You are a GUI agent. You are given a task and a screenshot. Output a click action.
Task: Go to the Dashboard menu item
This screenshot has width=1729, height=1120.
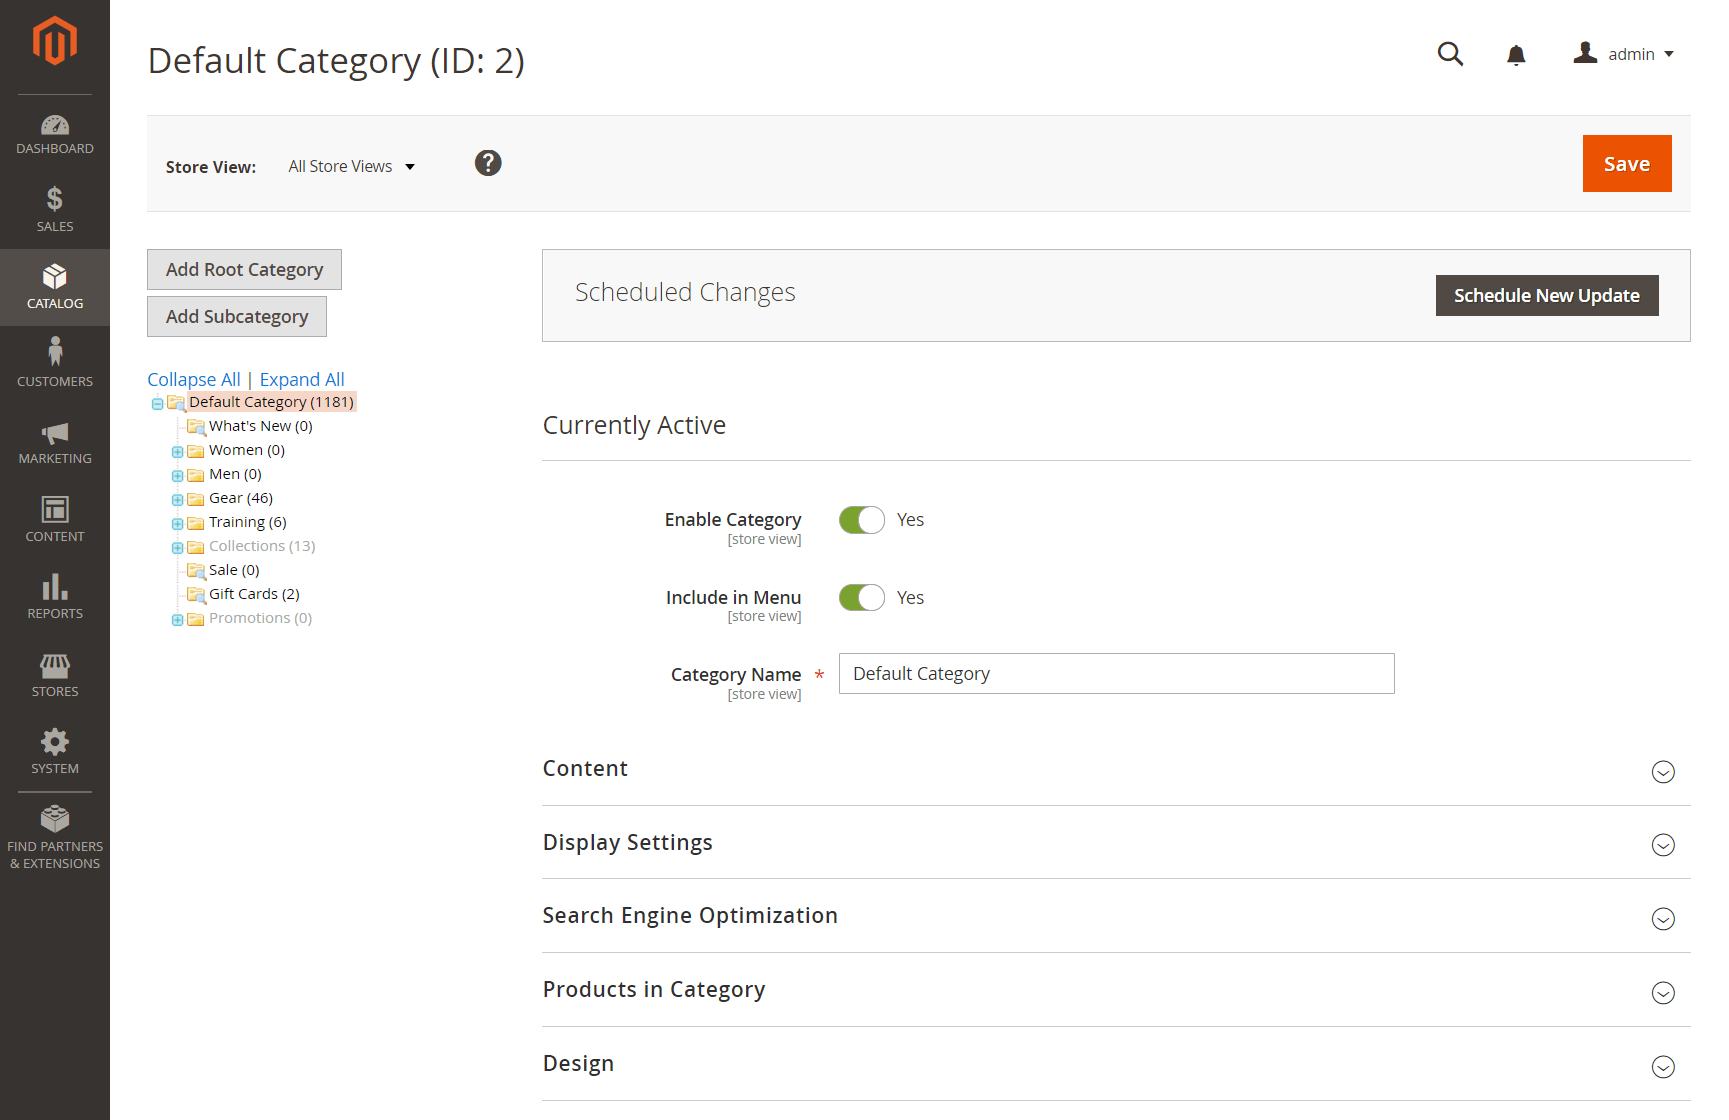[x=55, y=134]
